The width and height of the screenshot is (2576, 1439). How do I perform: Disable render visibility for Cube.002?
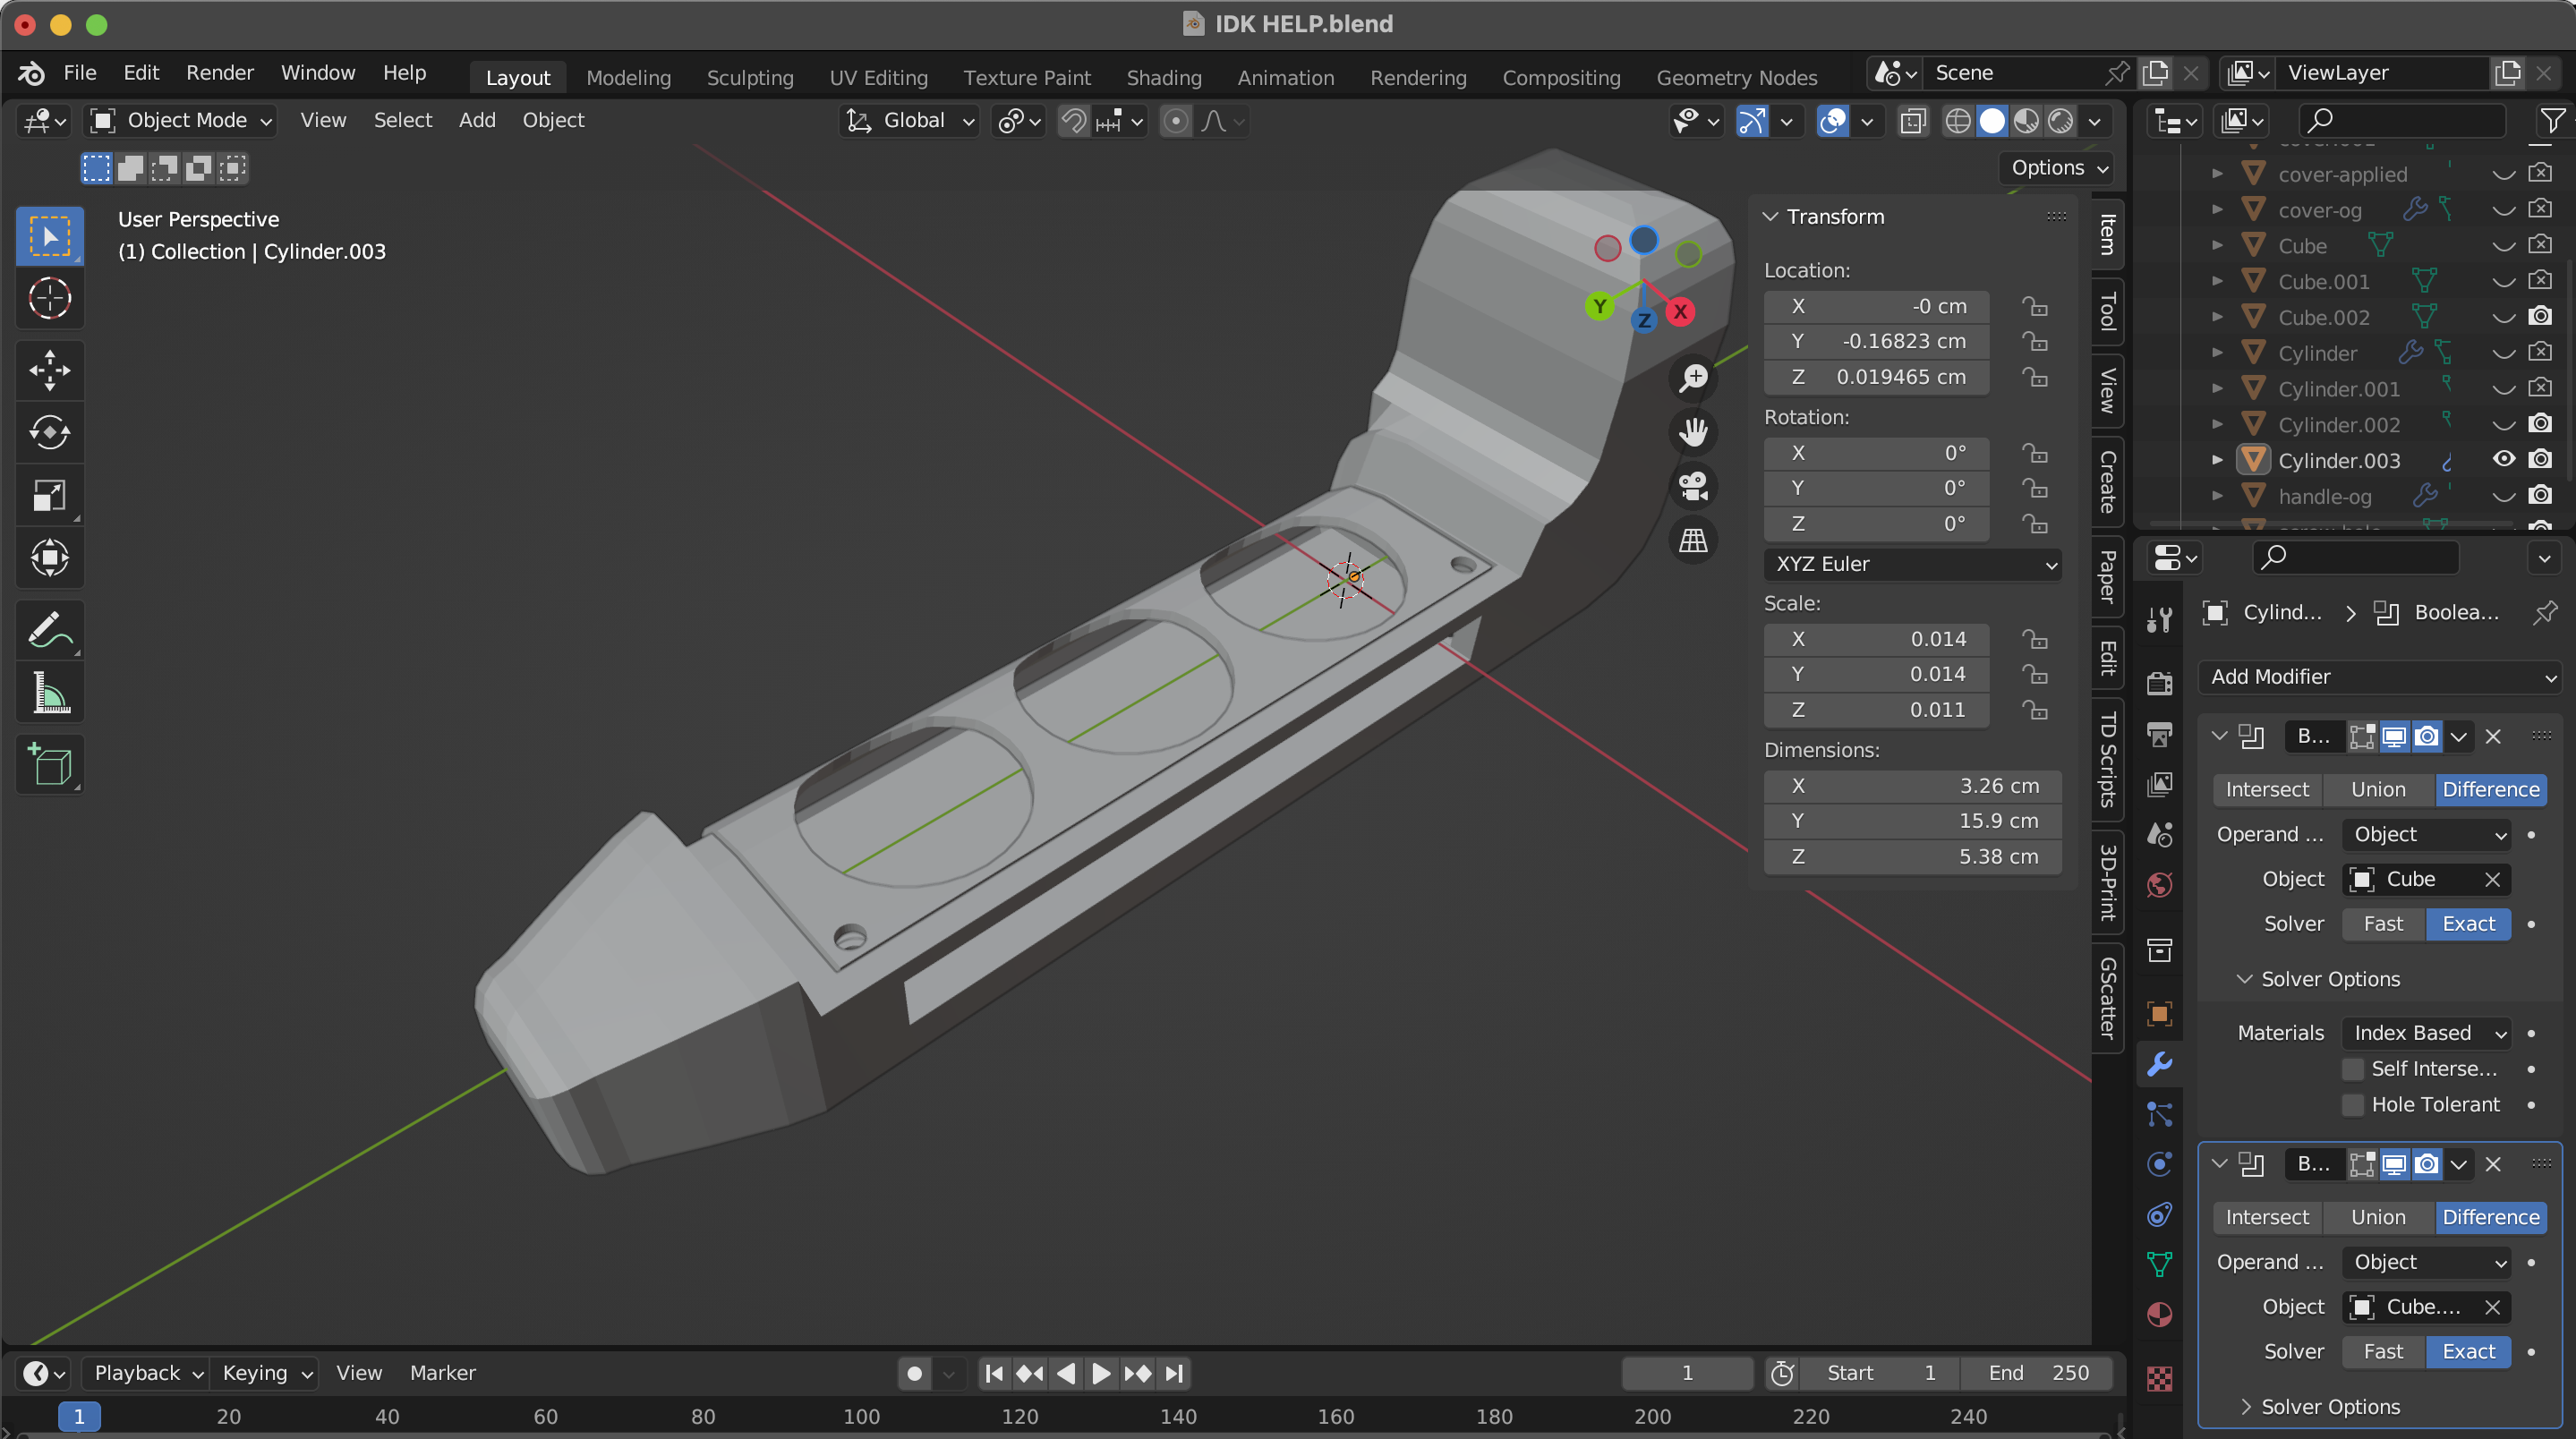coord(2540,317)
